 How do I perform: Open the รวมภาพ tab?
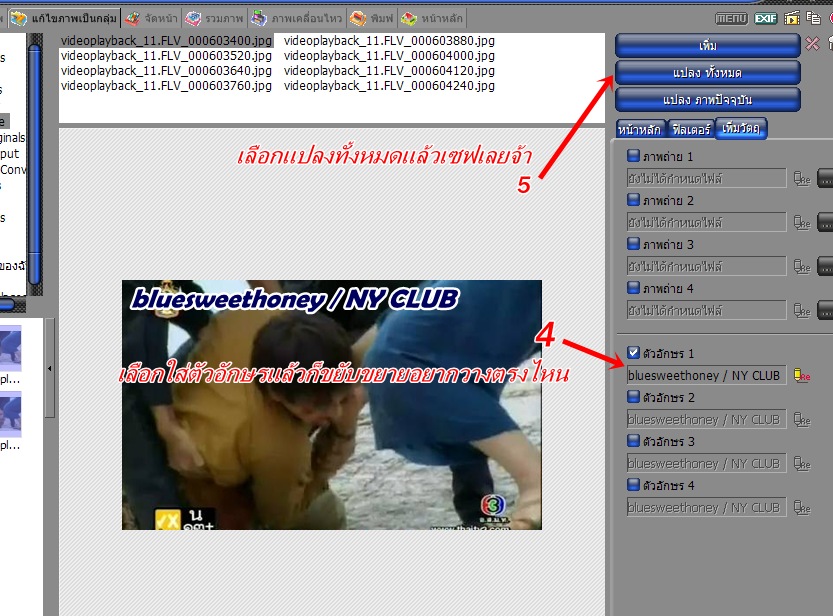[215, 19]
